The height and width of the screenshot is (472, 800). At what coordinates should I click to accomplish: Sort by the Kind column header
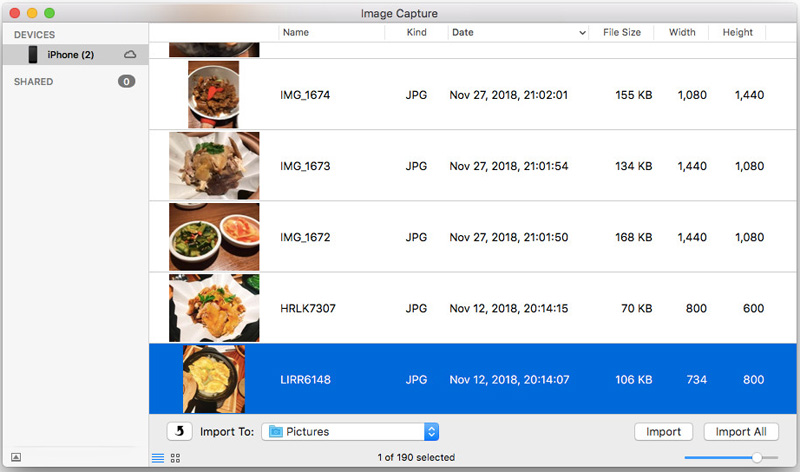pos(416,33)
